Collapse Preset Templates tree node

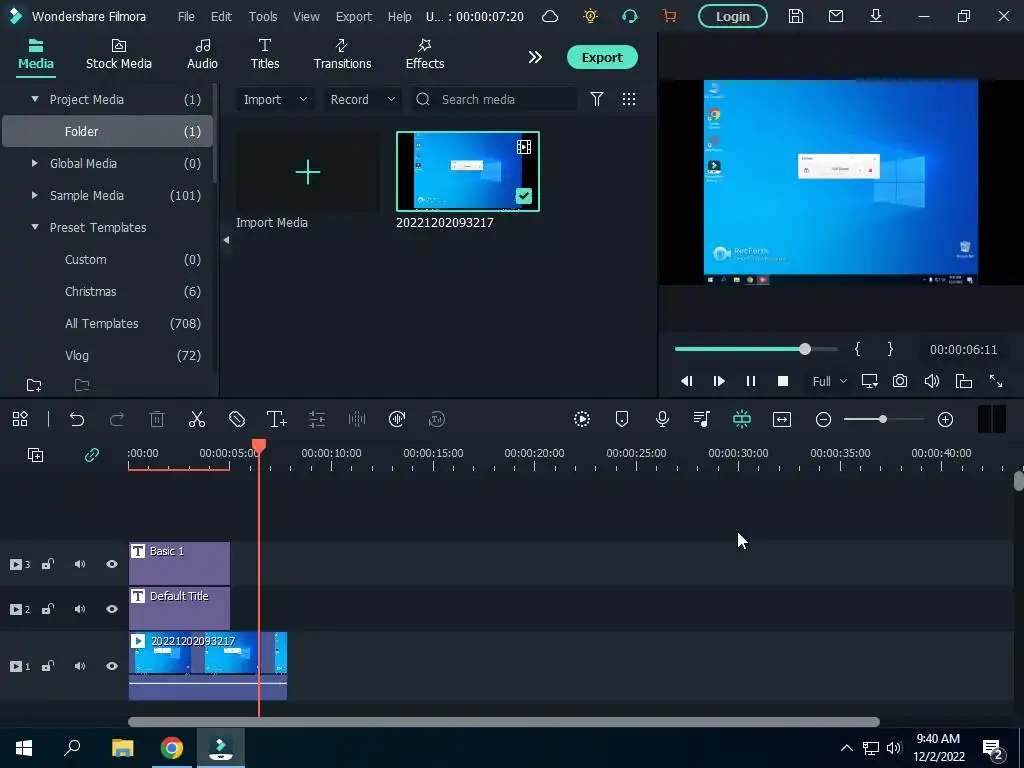[35, 227]
